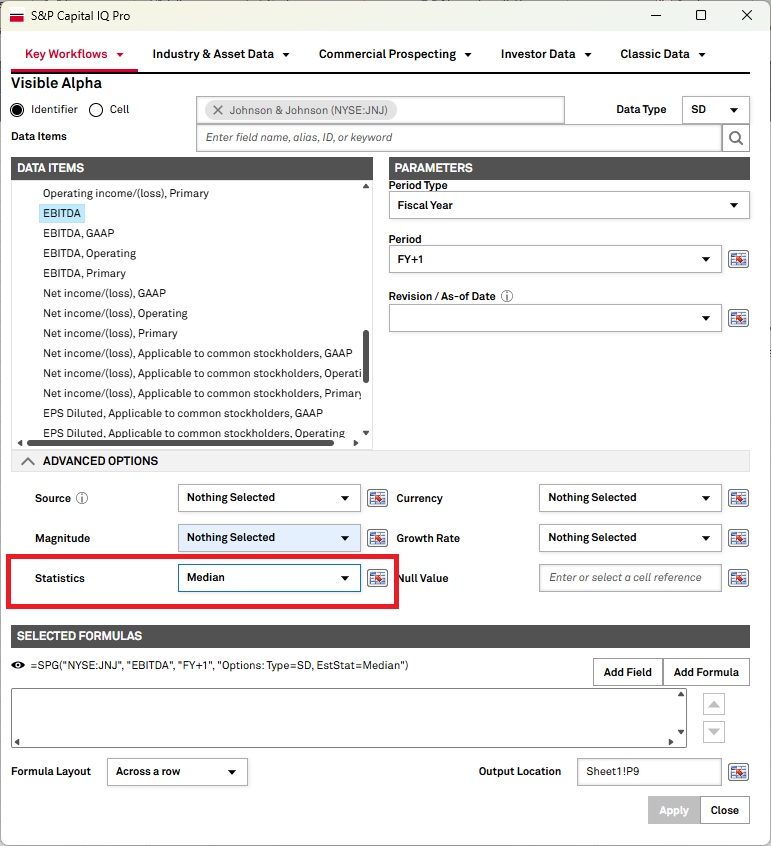
Task: Select 'EPS Diluted, Applicable to common stockholders, GAAP'
Action: (183, 413)
